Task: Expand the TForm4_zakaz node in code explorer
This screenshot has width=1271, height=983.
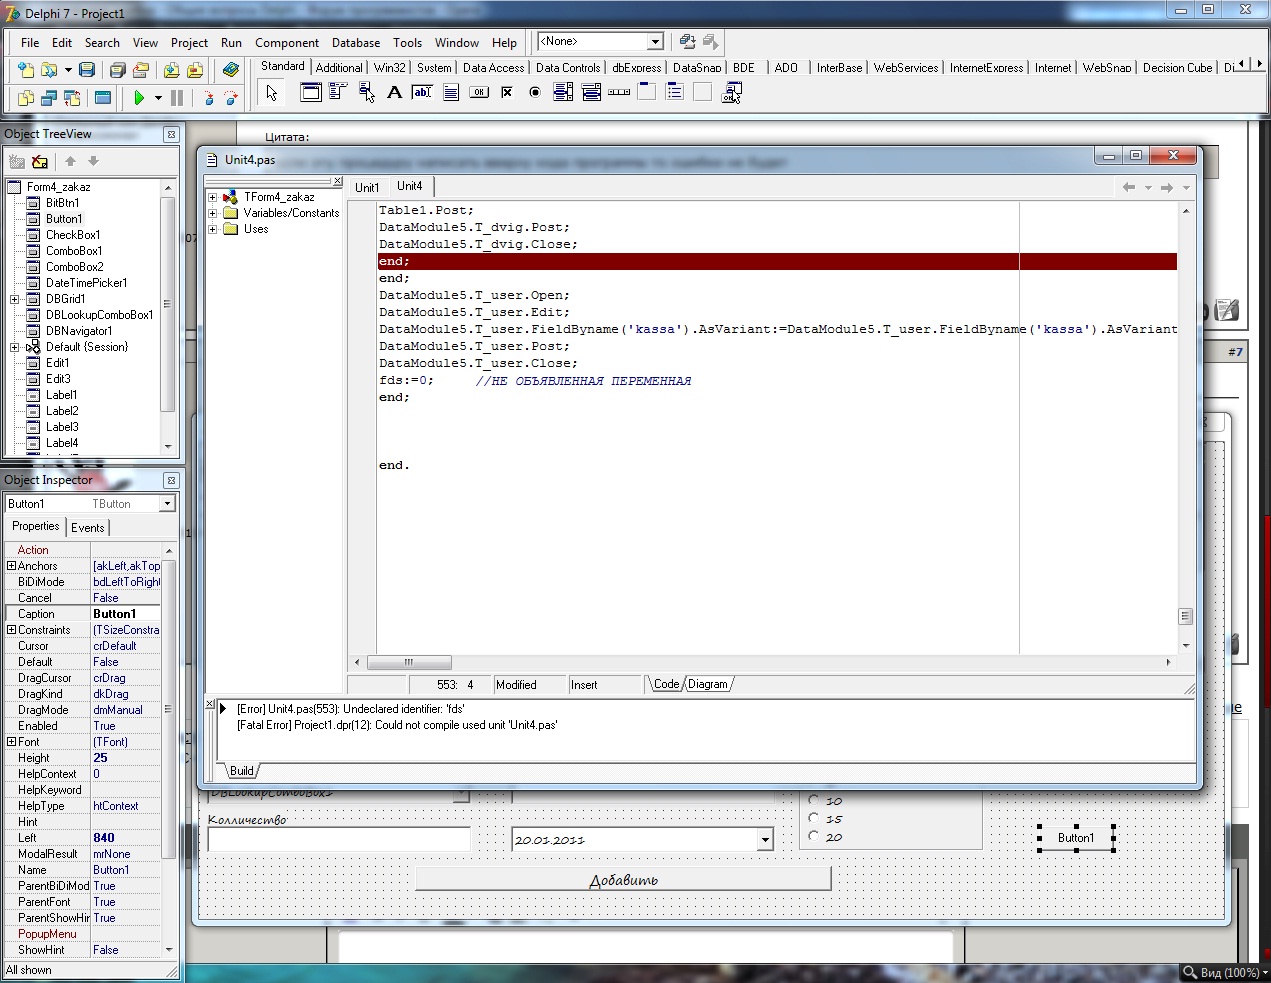Action: 212,197
